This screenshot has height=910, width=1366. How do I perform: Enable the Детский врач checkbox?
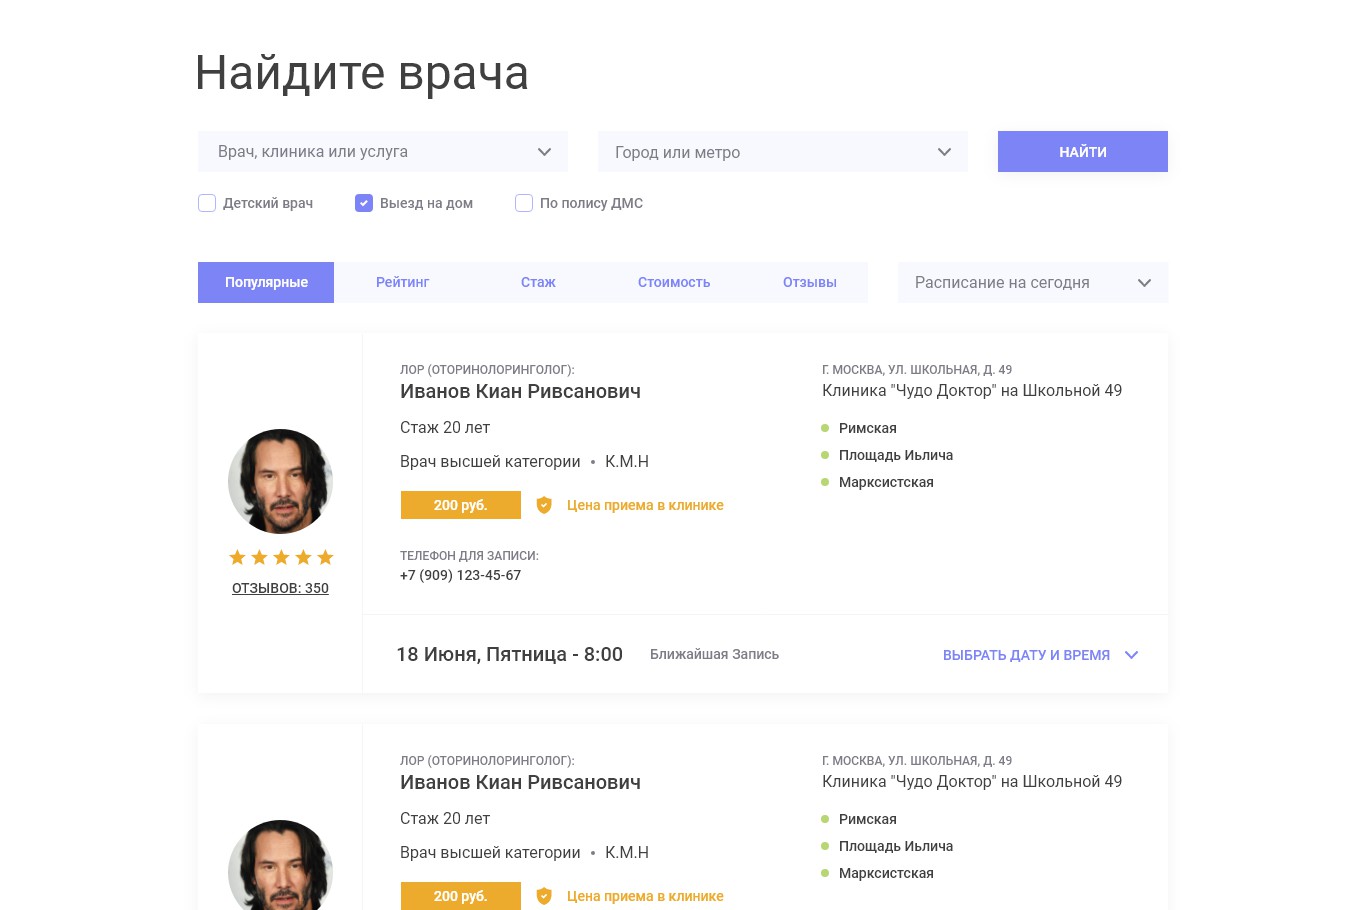click(207, 203)
